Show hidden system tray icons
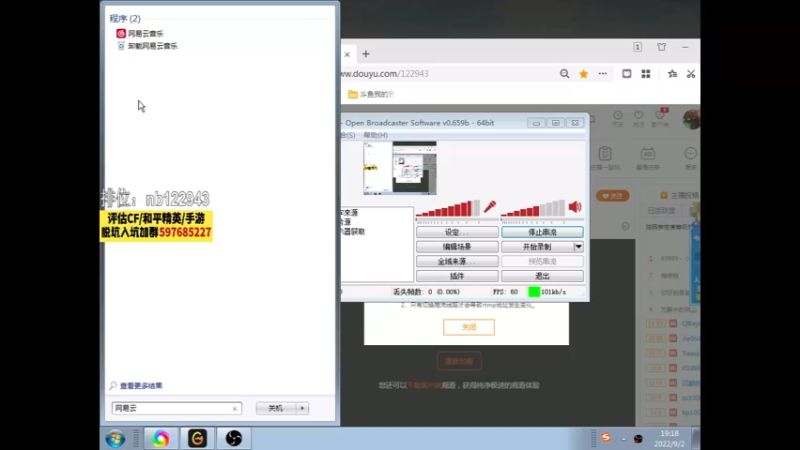 click(x=623, y=439)
